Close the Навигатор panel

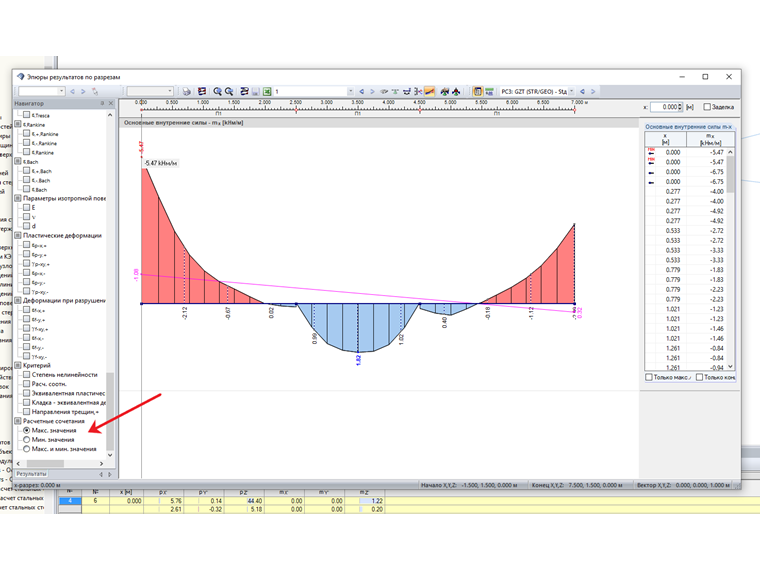(x=111, y=103)
